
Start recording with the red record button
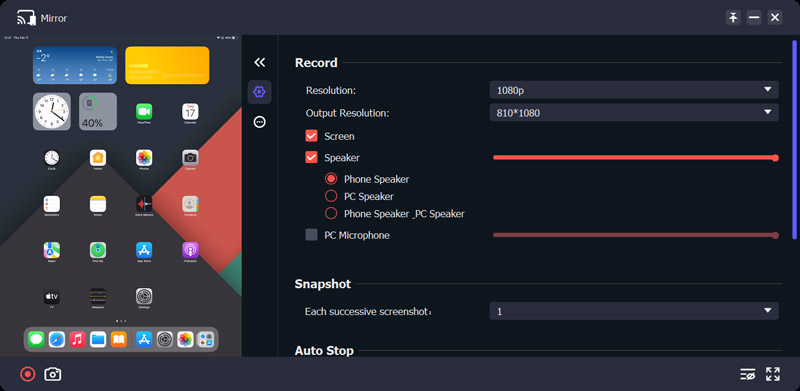pos(28,375)
